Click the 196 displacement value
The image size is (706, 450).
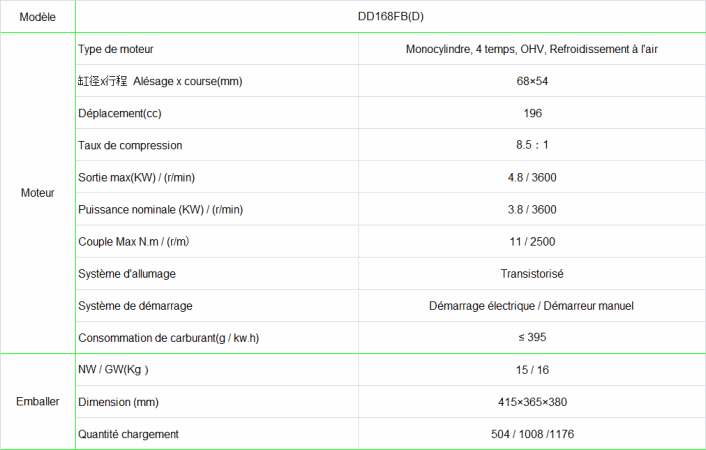click(532, 113)
